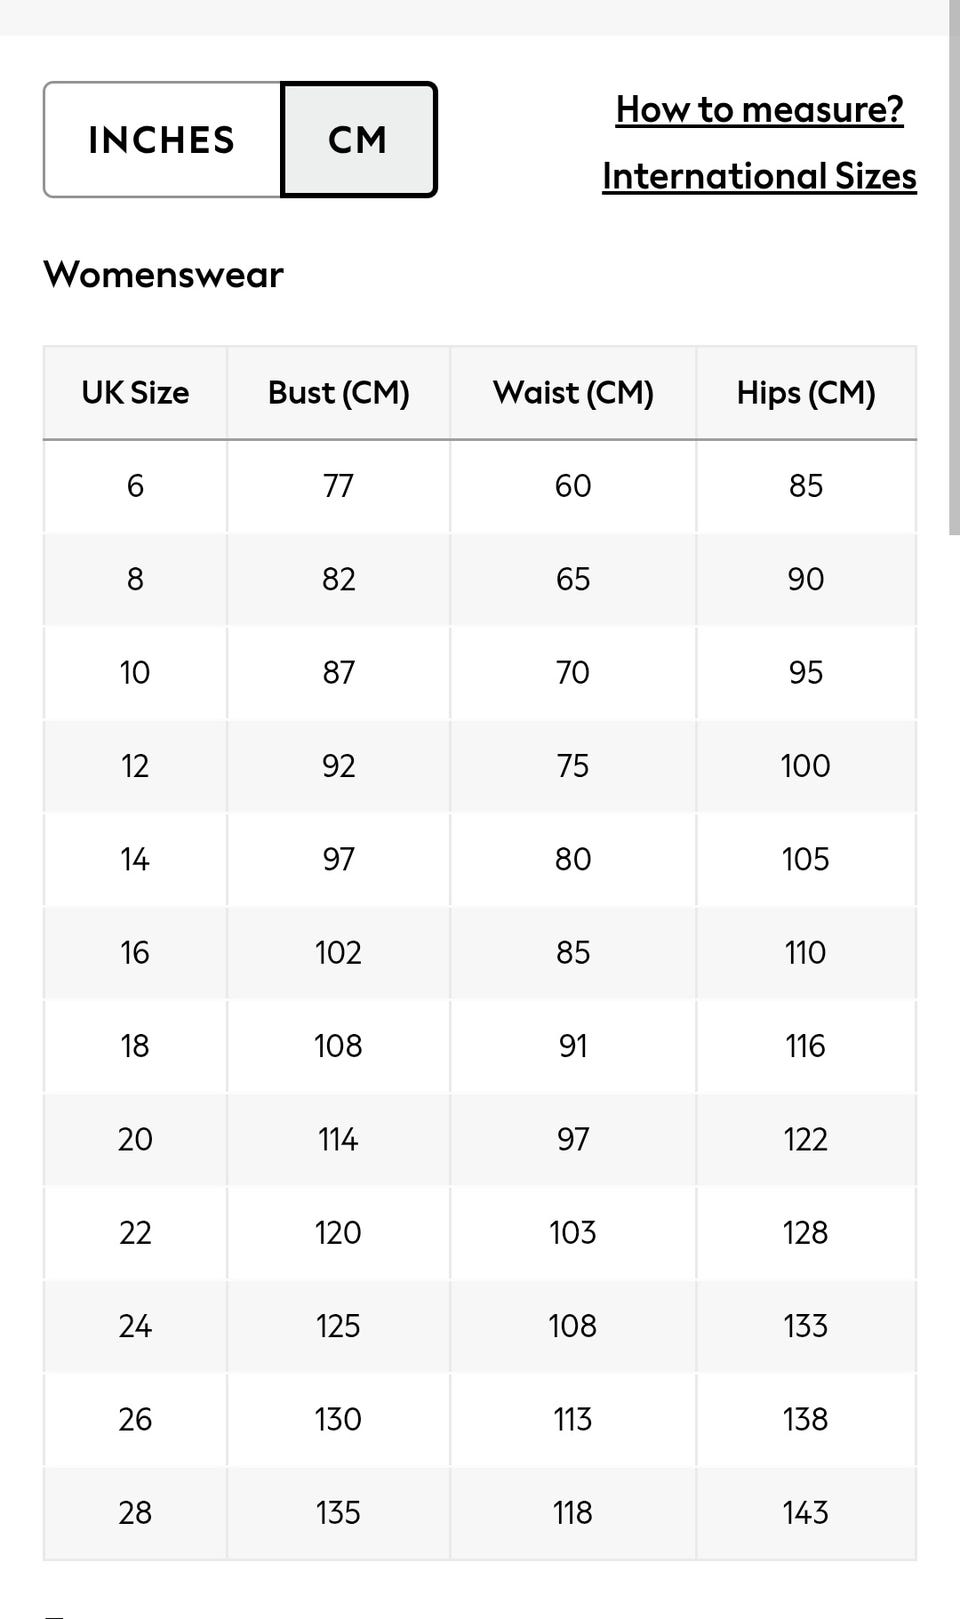Click the bust value 102 for size 16
Screen dimensions: 960x1619
click(338, 953)
